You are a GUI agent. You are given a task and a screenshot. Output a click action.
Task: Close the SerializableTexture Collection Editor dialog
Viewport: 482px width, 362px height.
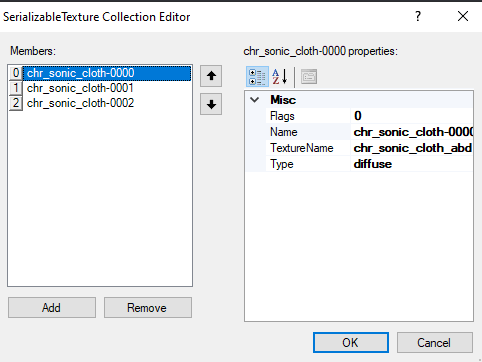point(463,16)
